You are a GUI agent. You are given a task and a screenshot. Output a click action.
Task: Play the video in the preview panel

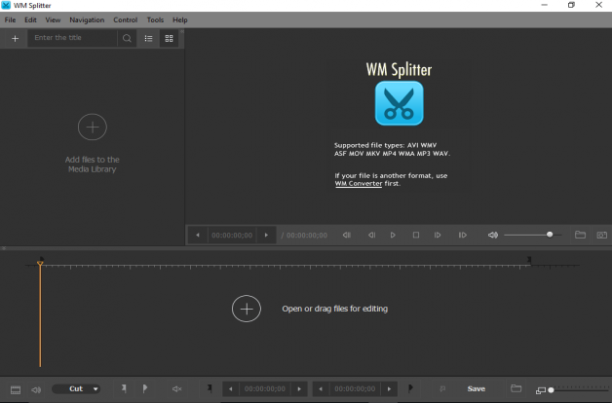click(393, 235)
